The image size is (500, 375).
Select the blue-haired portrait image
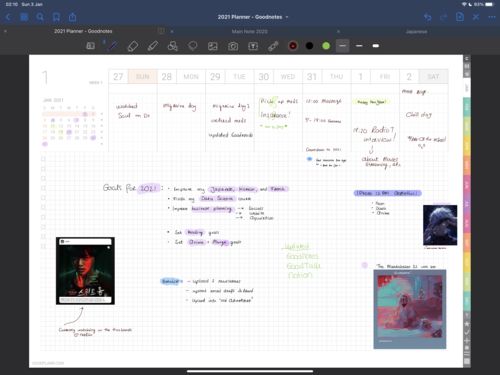pyautogui.click(x=440, y=225)
